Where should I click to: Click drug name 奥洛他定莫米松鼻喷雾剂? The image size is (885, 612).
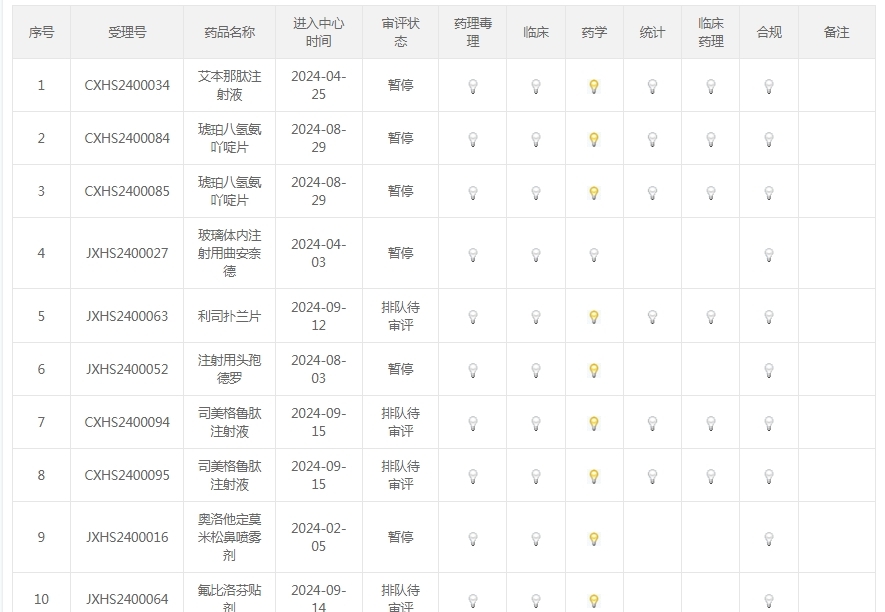click(x=229, y=537)
